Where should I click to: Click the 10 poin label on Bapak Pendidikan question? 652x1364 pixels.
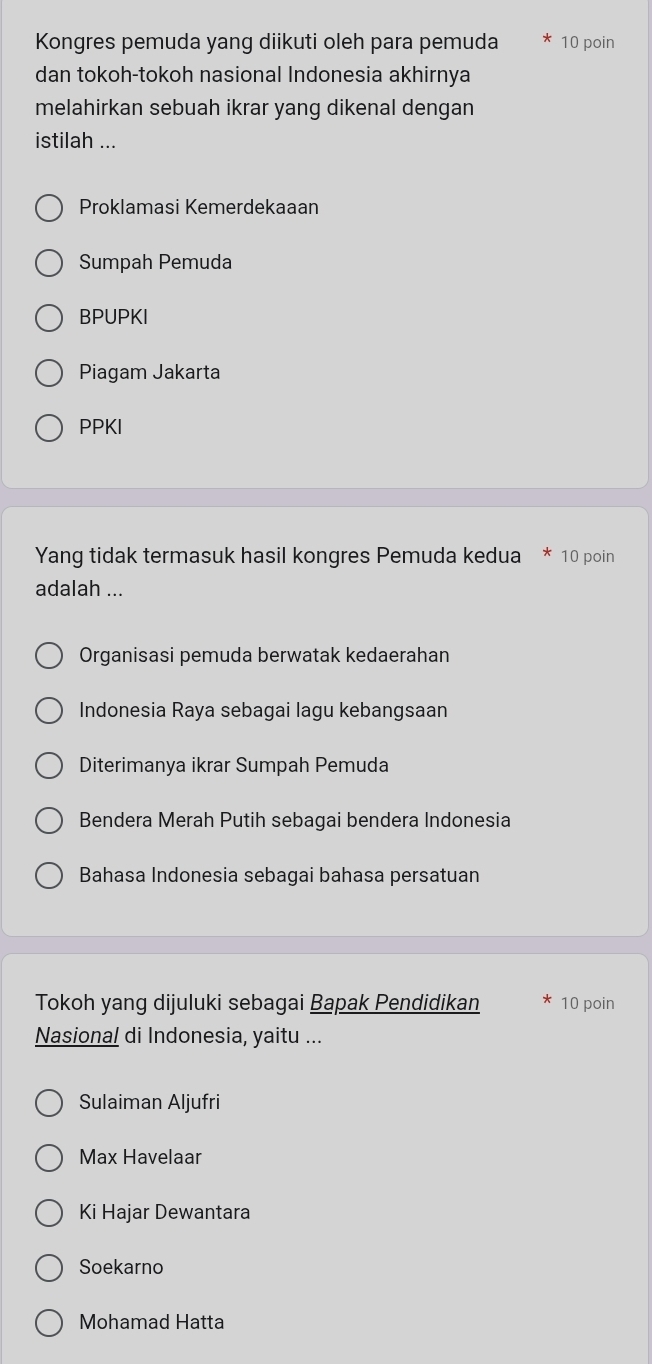pyautogui.click(x=587, y=1003)
